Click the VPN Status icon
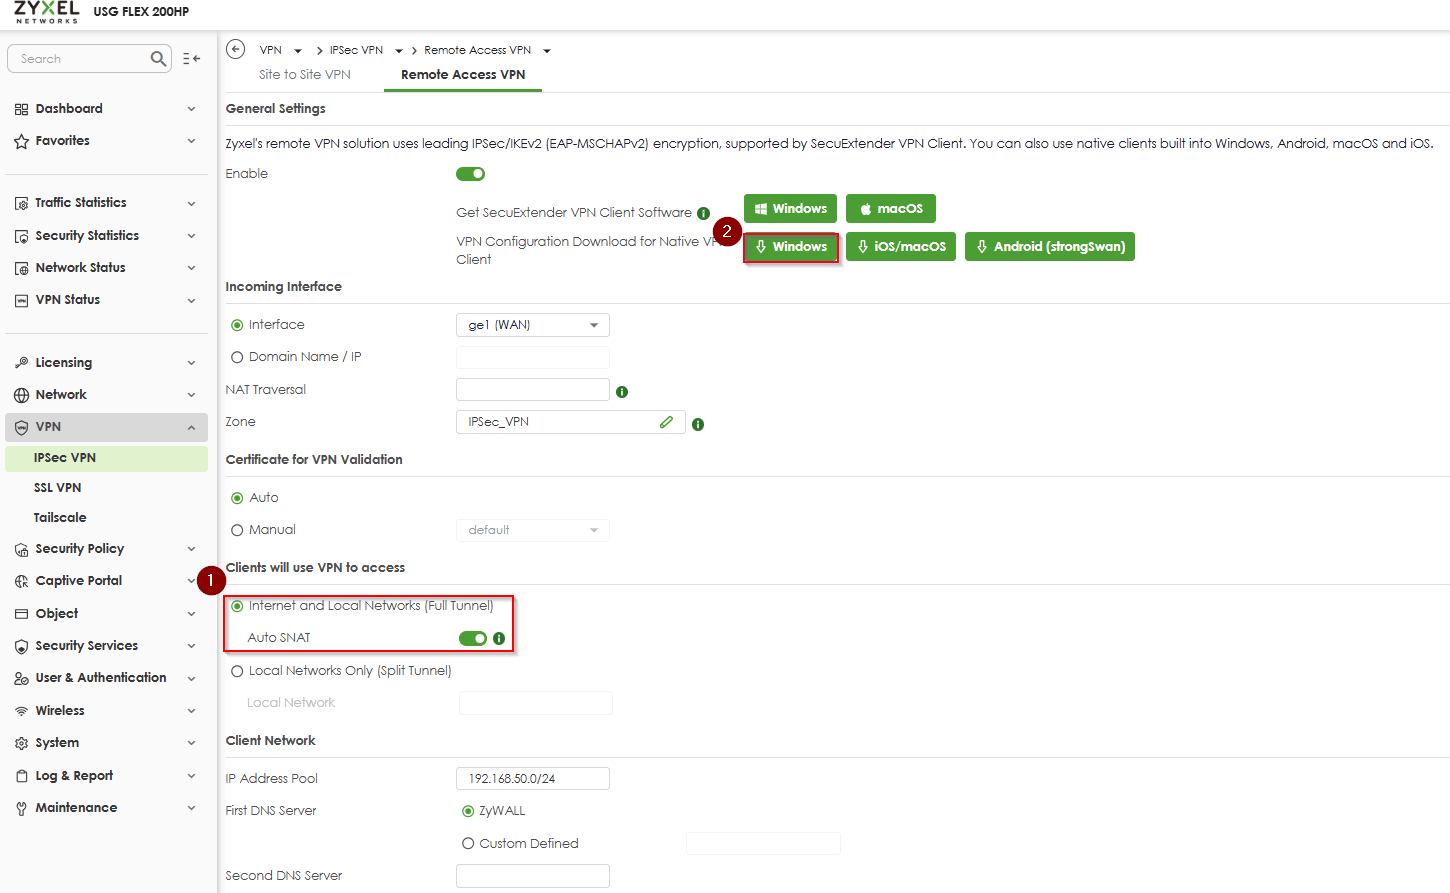 21,300
